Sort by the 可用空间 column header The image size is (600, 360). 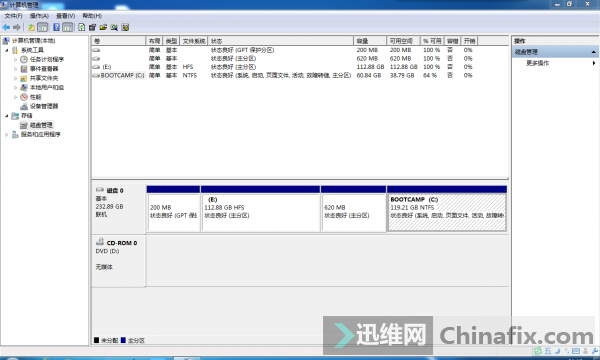[403, 41]
